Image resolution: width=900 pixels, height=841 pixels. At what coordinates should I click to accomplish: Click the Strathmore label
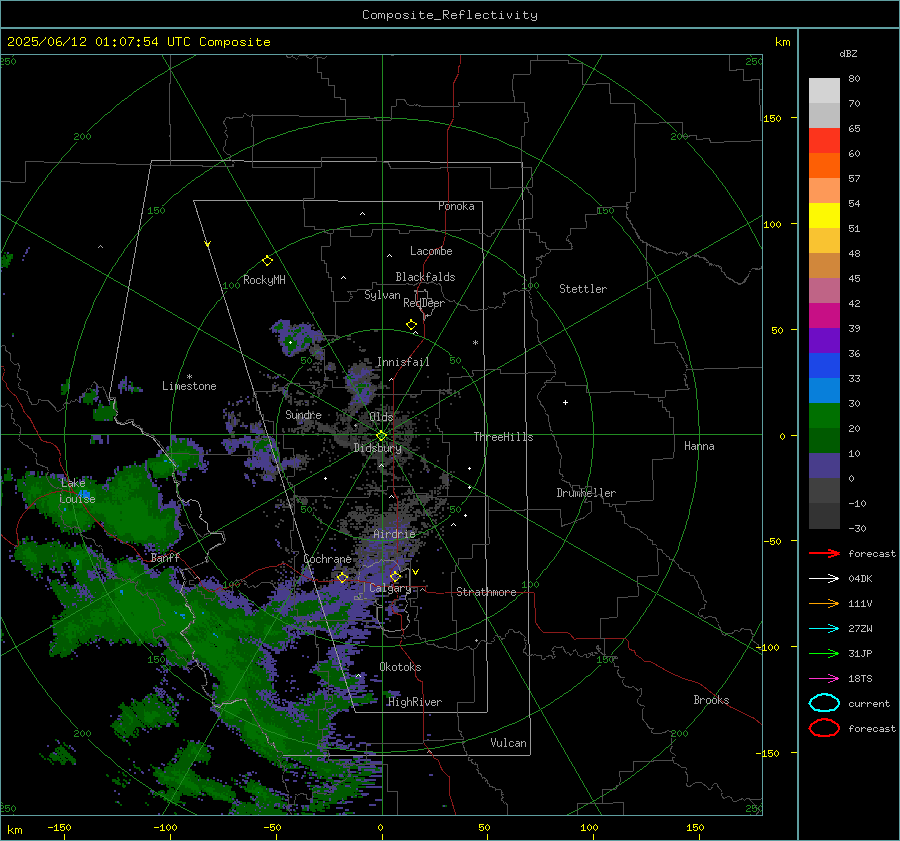point(486,592)
